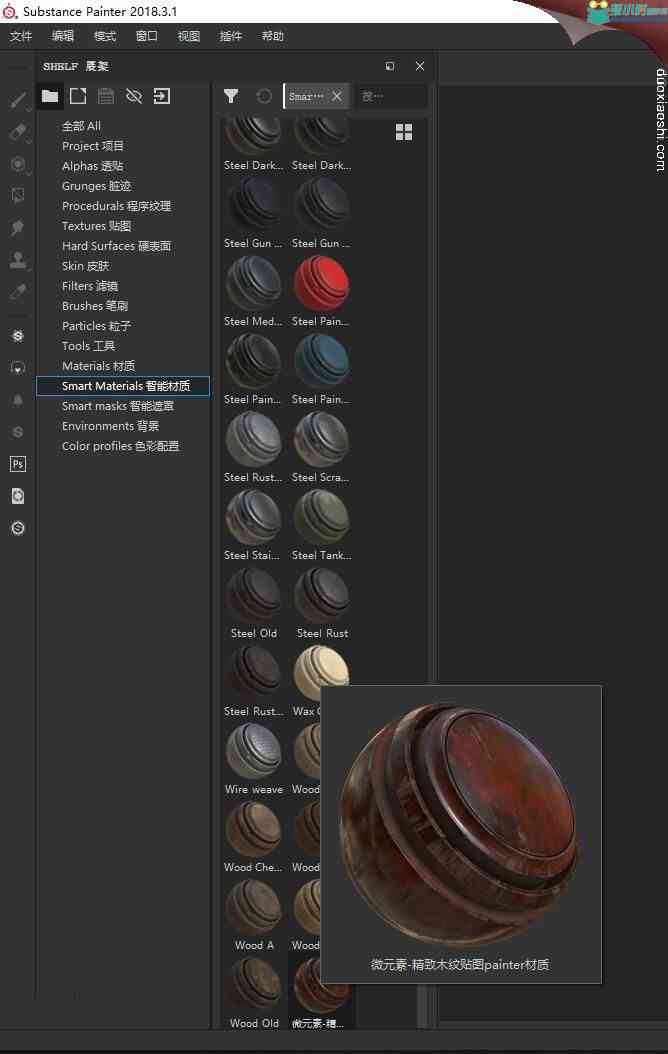Image resolution: width=668 pixels, height=1054 pixels.
Task: Open the shelf filter funnel icon
Action: (x=231, y=96)
